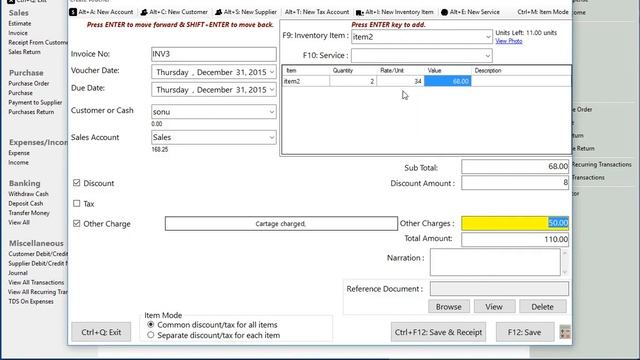640x360 pixels.
Task: Select Separate discount/tax for each item
Action: 151,335
